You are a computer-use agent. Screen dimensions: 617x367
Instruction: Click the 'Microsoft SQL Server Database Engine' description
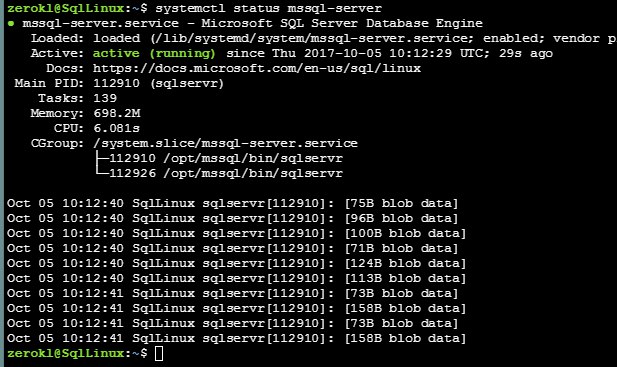tap(342, 23)
